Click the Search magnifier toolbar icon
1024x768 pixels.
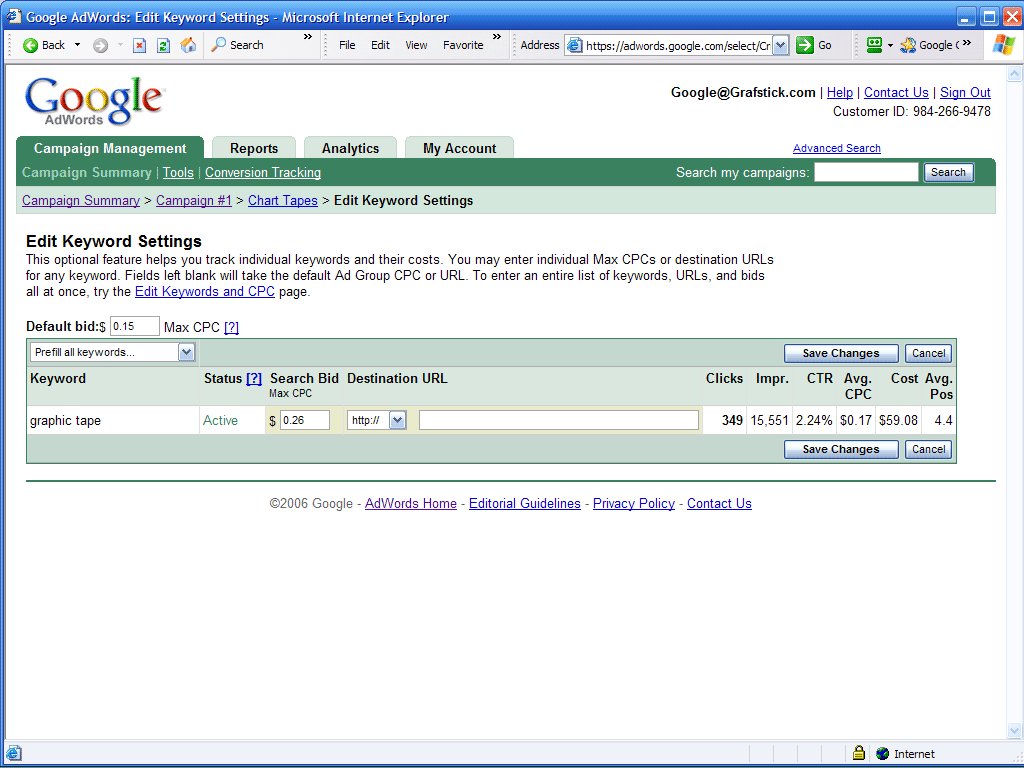click(219, 45)
